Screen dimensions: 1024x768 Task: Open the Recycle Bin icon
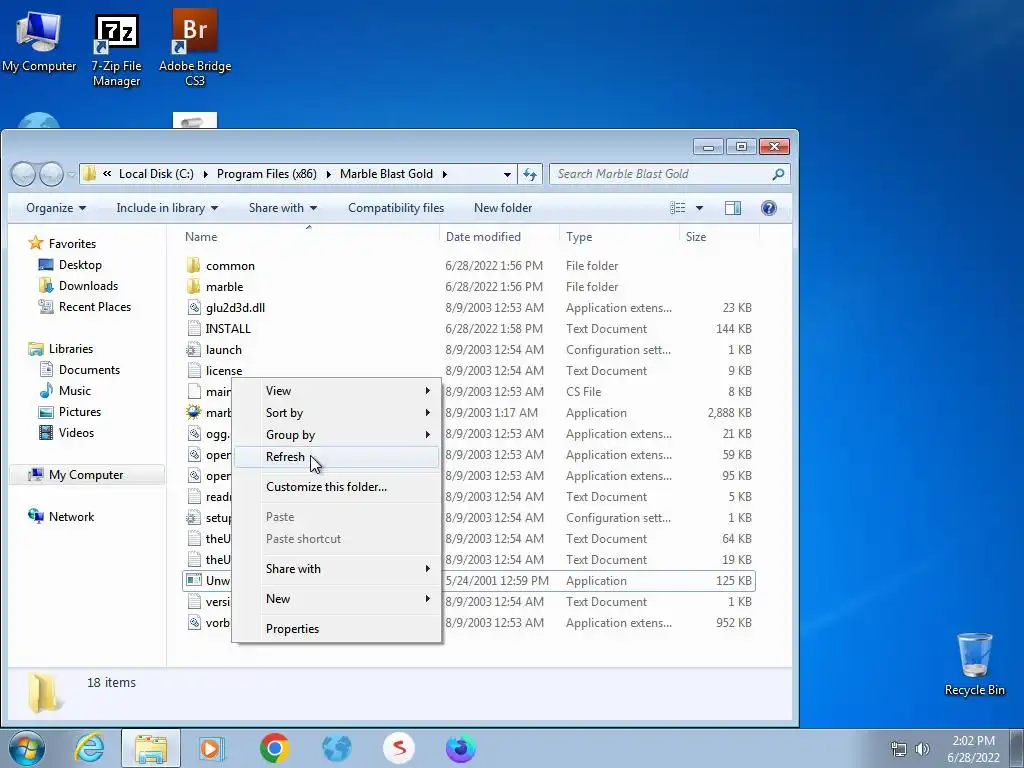[974, 664]
